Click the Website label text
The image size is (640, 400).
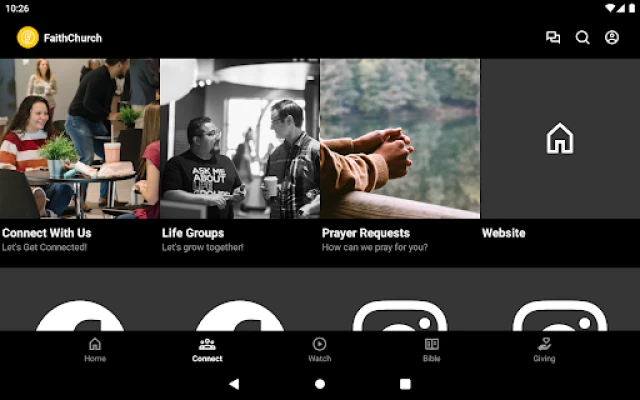pos(503,233)
